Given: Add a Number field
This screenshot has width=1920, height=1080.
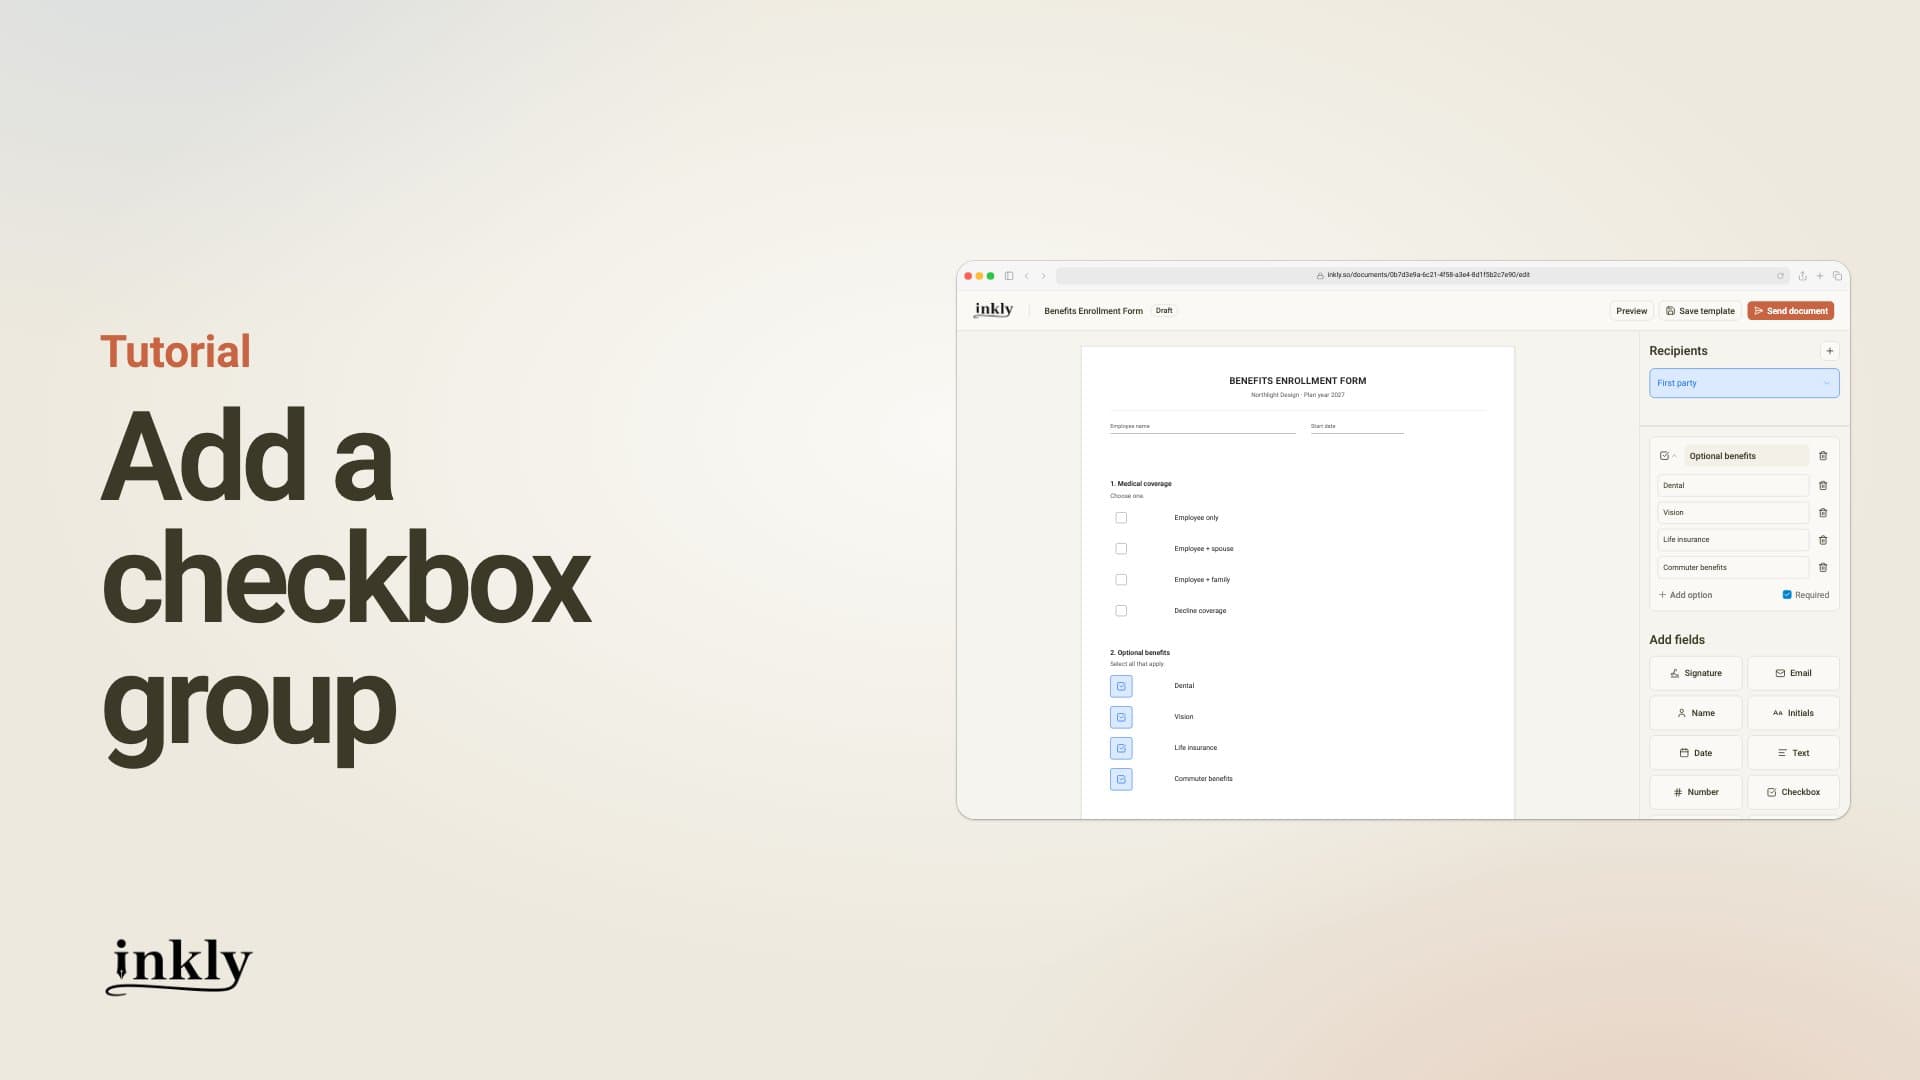Looking at the screenshot, I should tap(1696, 792).
